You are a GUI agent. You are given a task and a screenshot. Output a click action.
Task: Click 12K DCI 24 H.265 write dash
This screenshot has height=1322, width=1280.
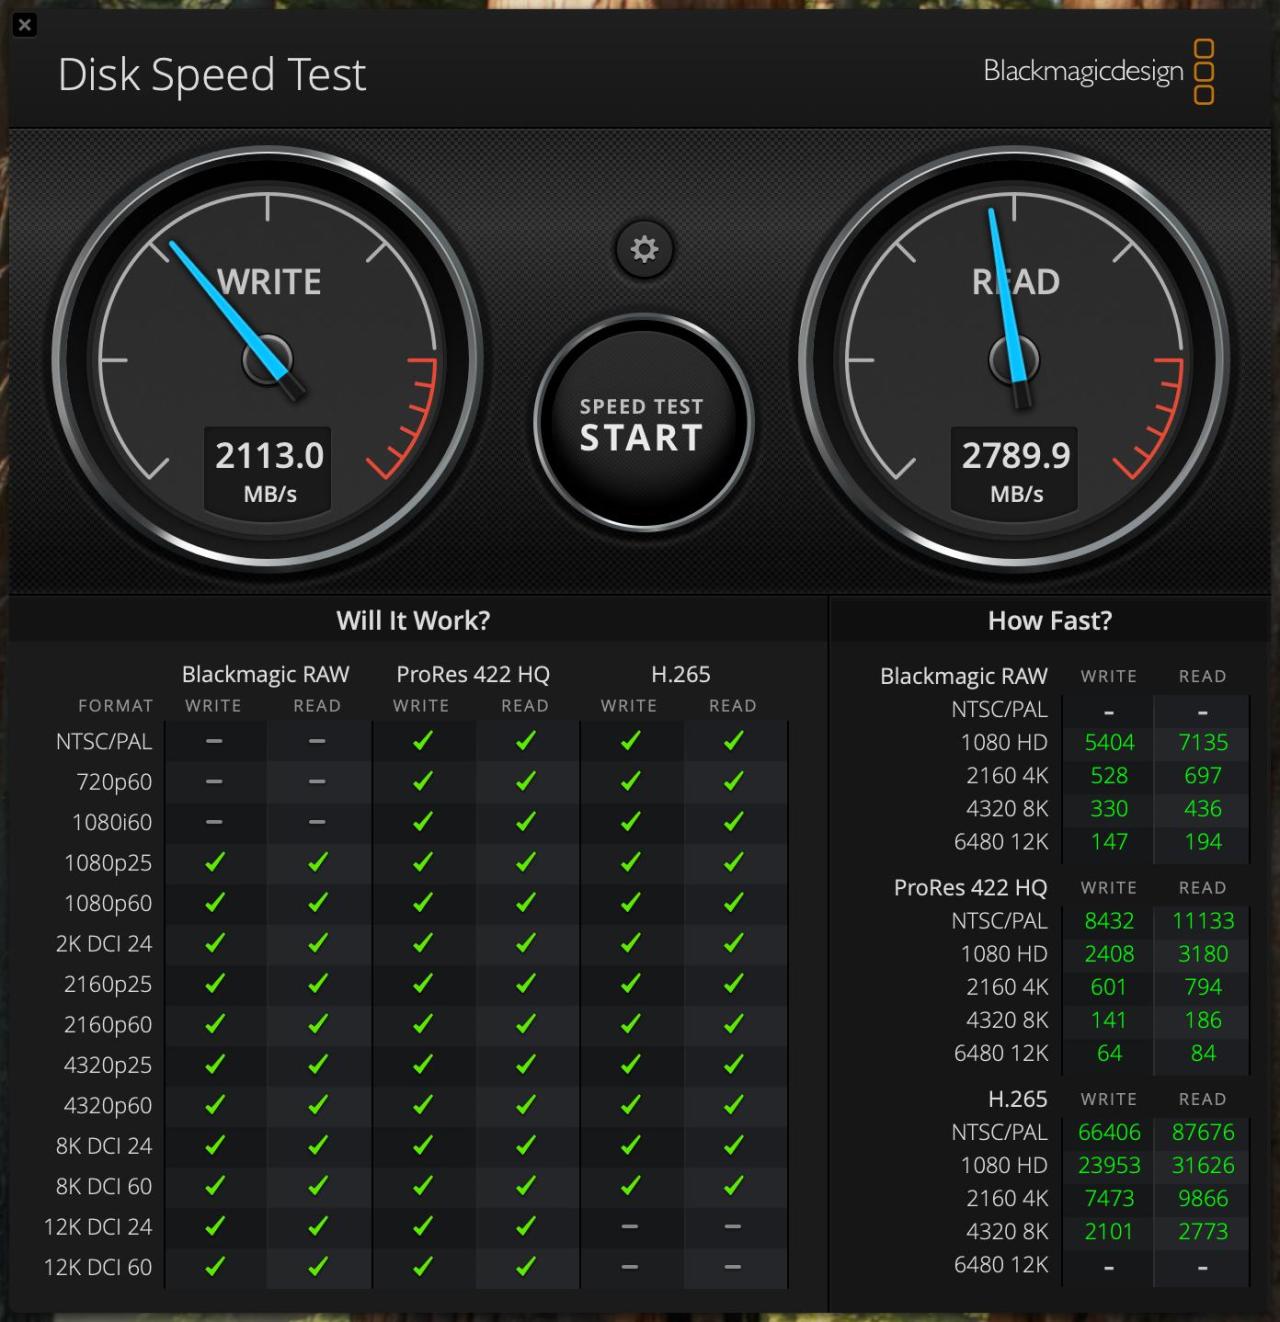(629, 1226)
